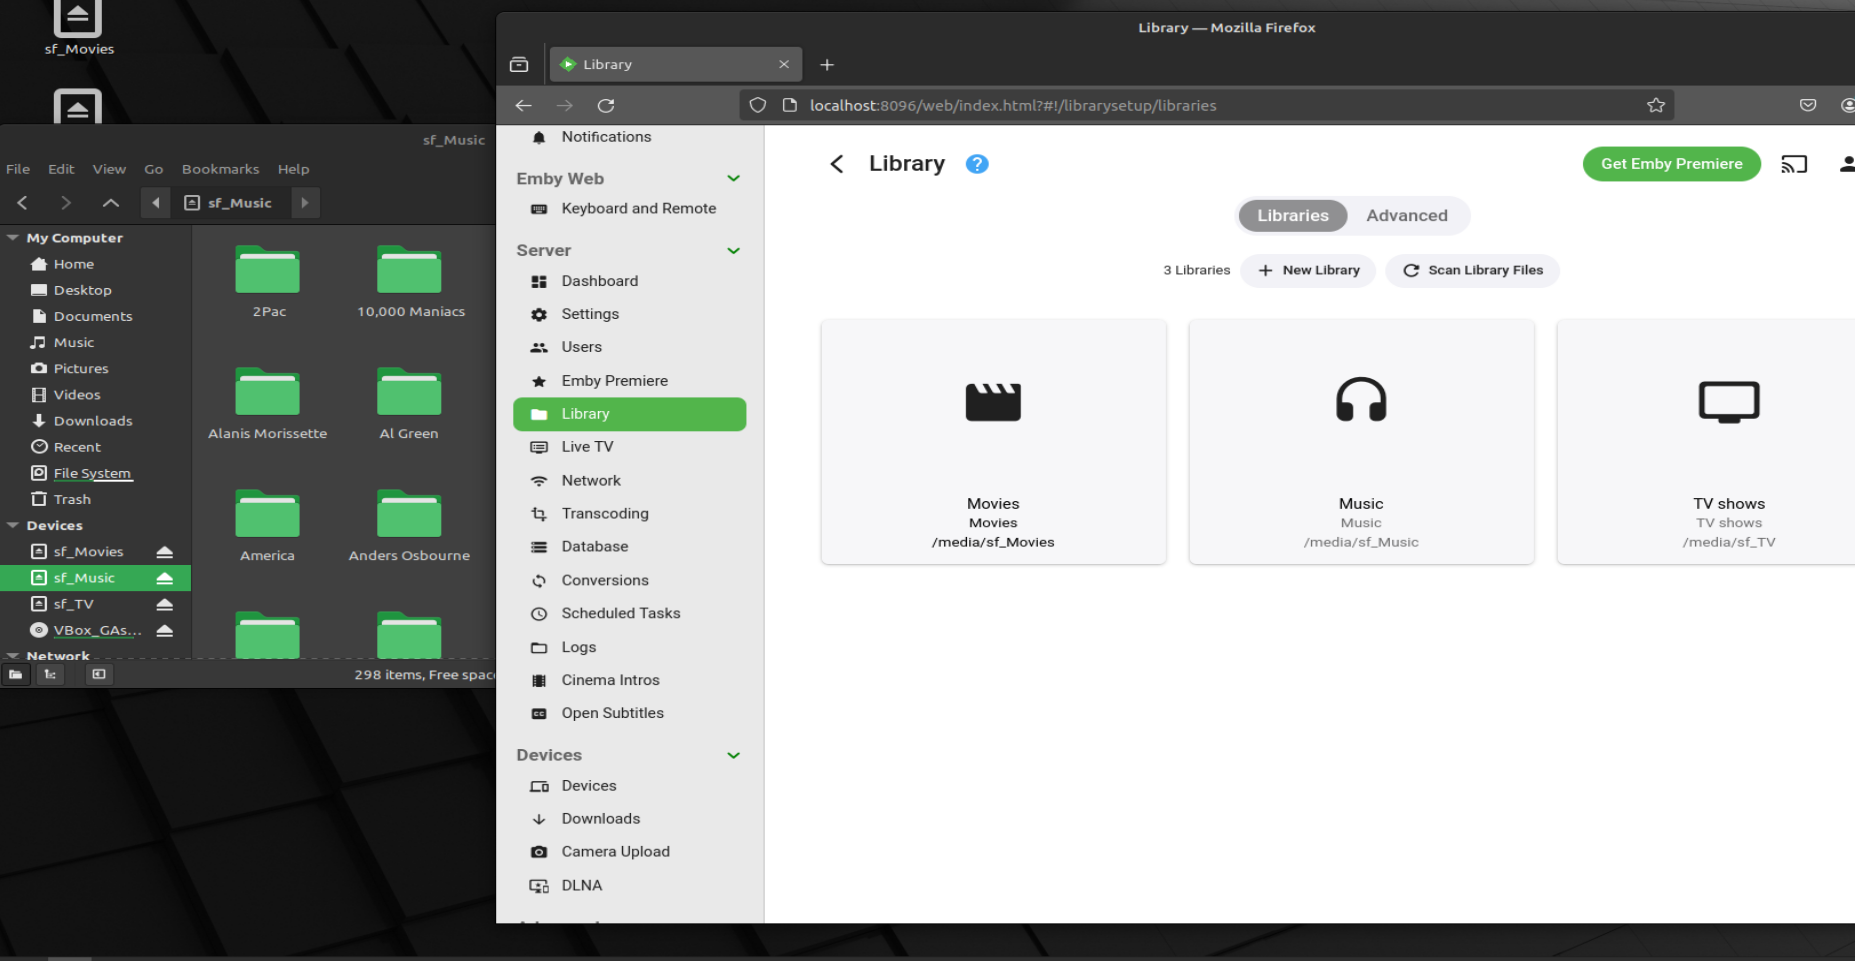This screenshot has height=961, width=1855.
Task: Open the Movies library card
Action: pyautogui.click(x=993, y=442)
